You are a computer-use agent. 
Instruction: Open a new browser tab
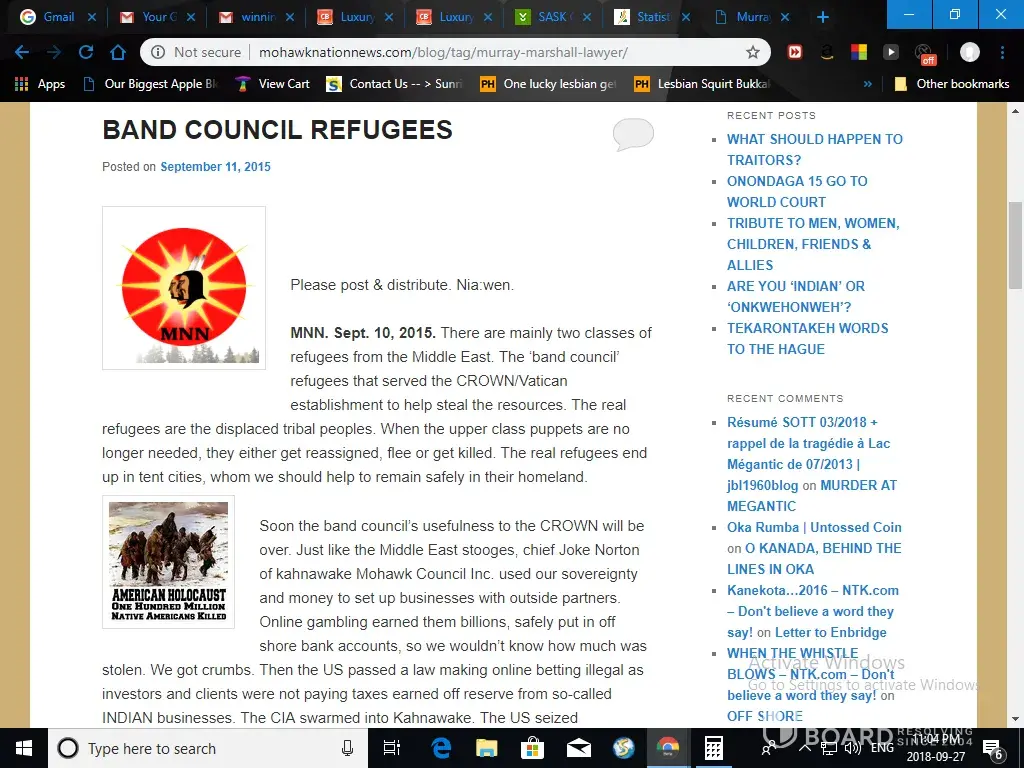point(823,17)
